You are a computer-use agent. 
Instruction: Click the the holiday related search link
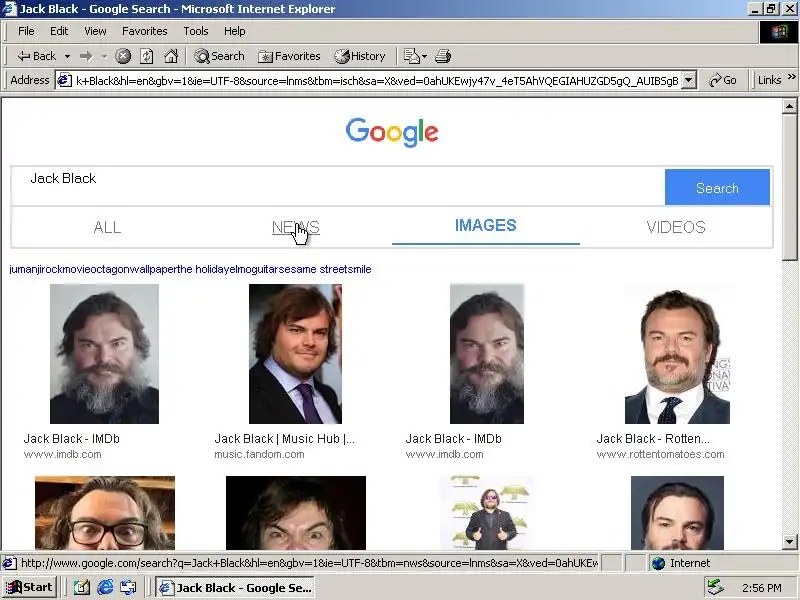[205, 269]
